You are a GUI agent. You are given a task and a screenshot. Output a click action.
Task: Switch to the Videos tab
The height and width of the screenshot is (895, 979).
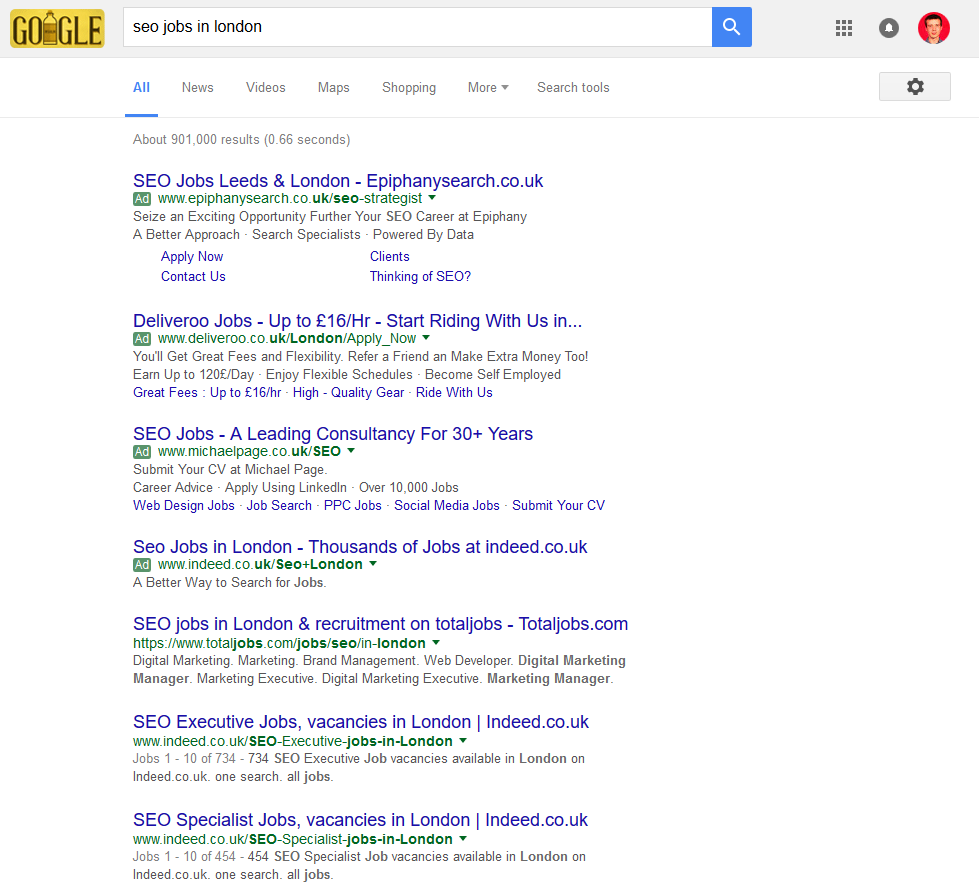coord(265,87)
